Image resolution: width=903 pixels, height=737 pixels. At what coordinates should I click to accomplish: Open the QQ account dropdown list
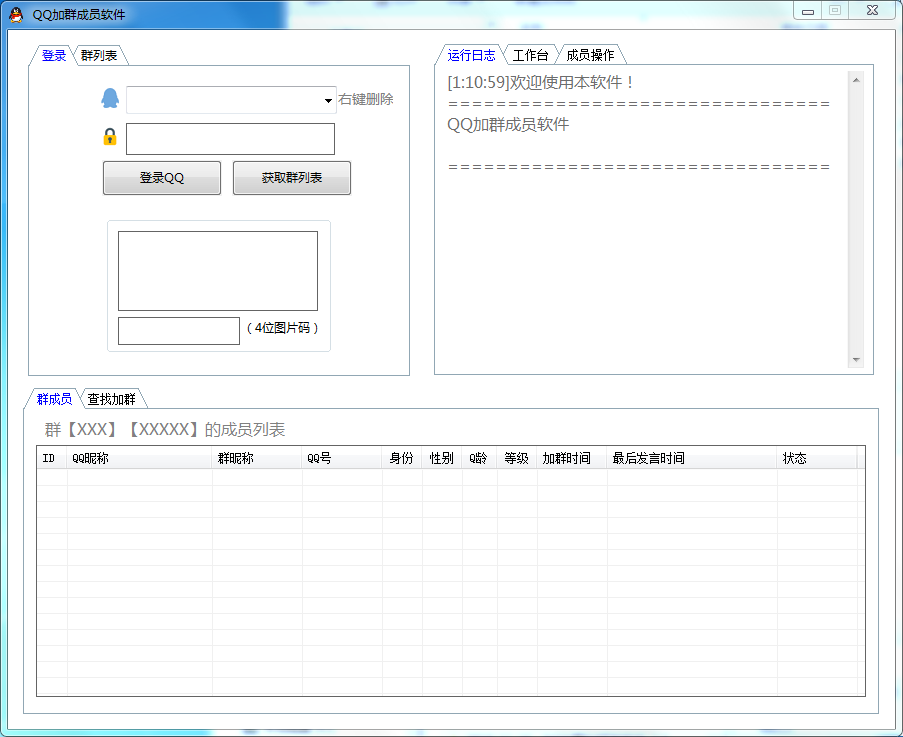pyautogui.click(x=328, y=100)
